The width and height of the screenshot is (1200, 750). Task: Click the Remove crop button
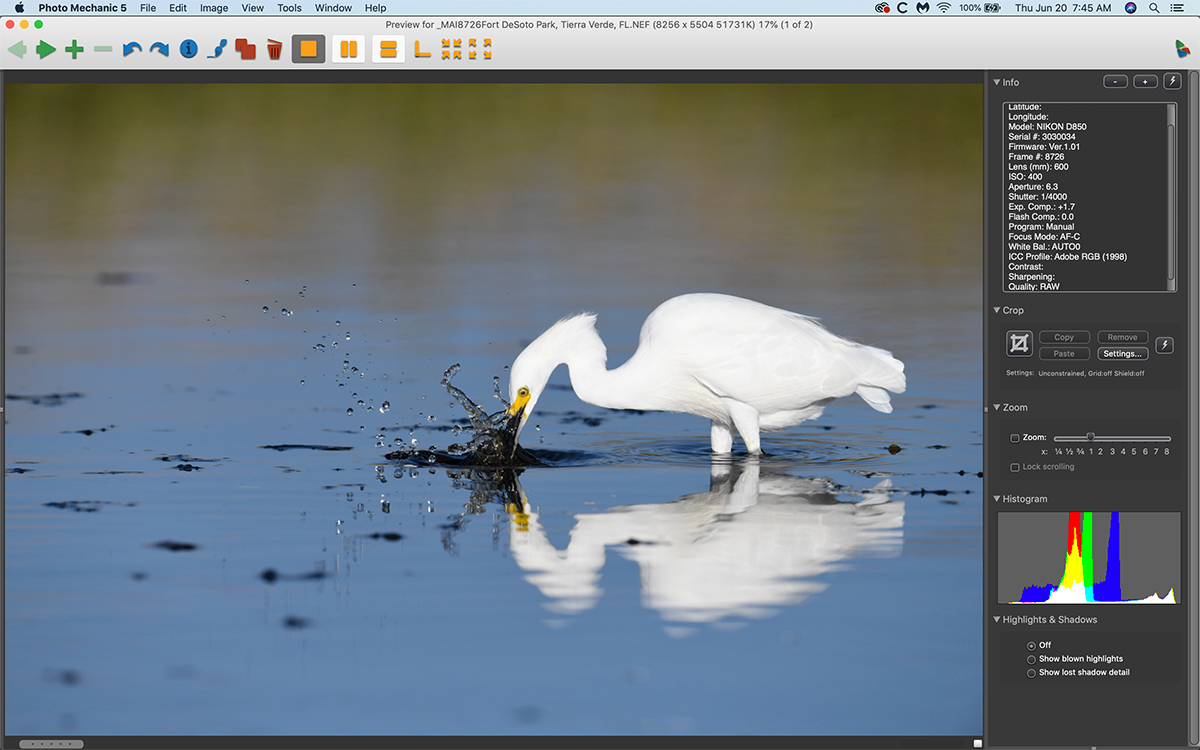1122,338
